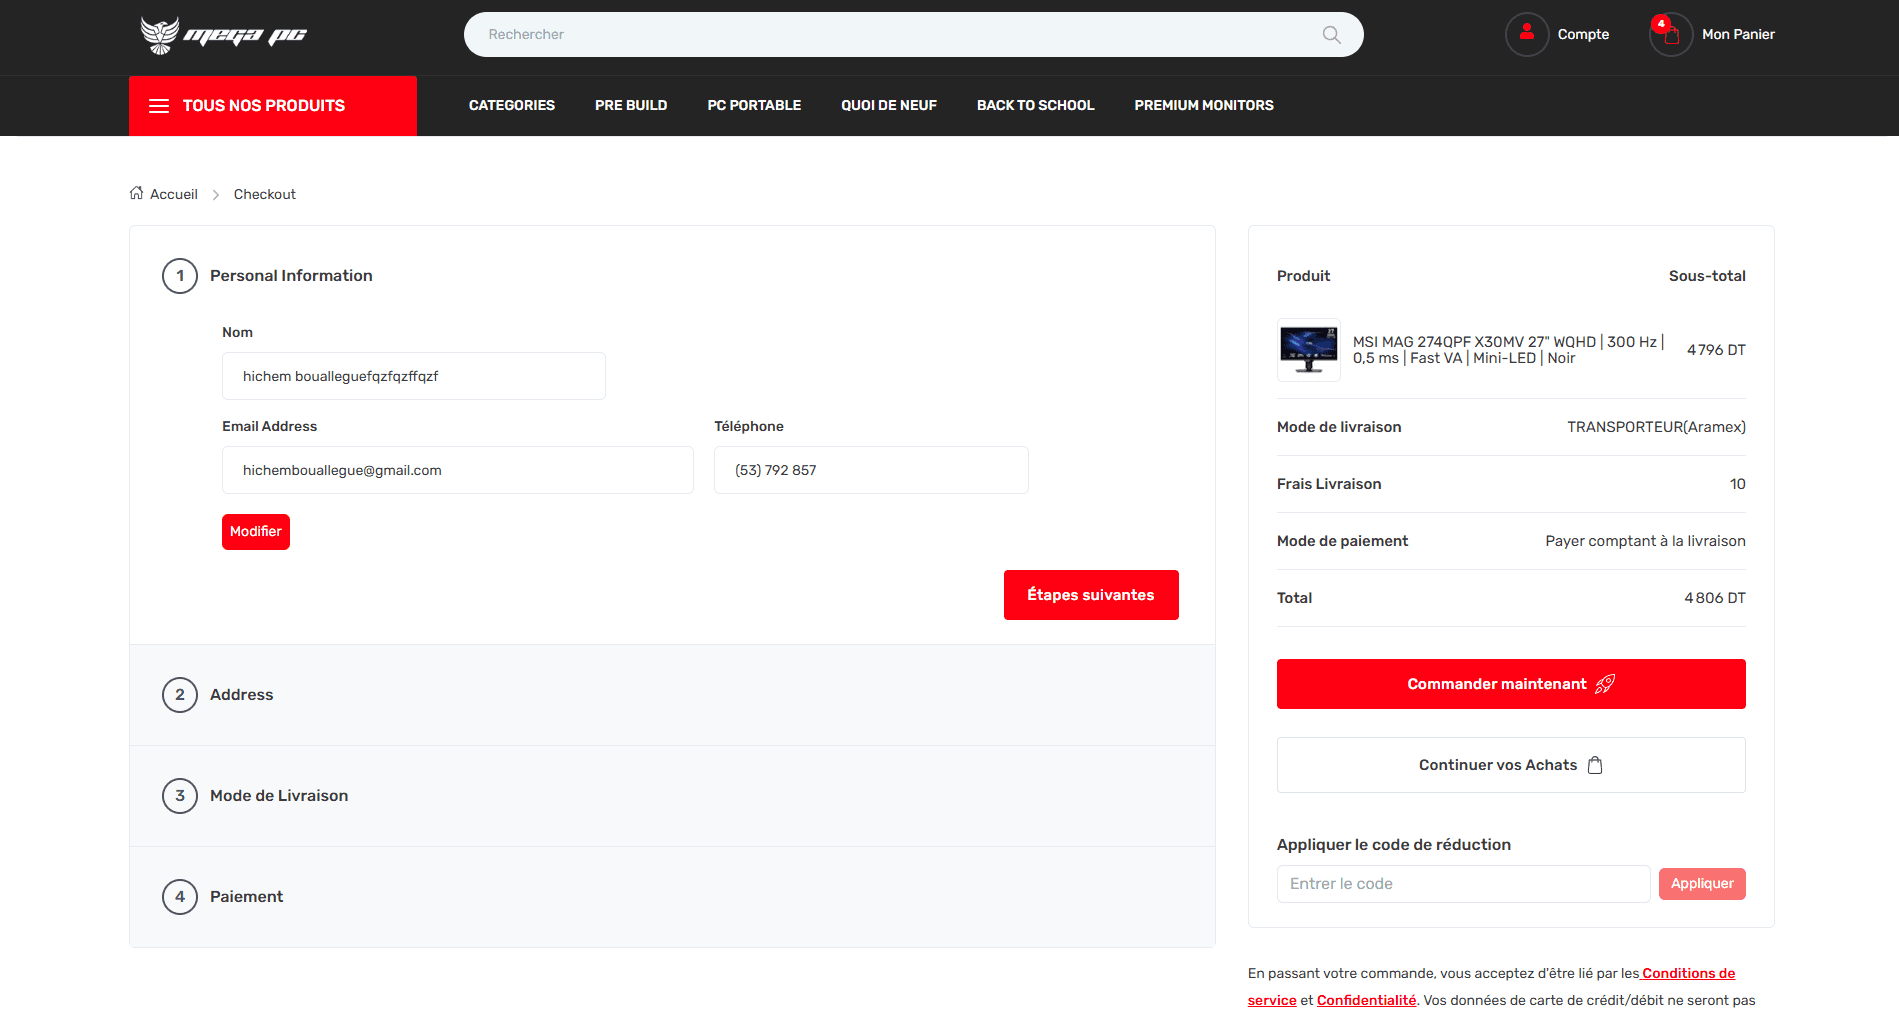Click Commander maintenant button
Viewport: 1899px width, 1014px height.
tap(1511, 684)
